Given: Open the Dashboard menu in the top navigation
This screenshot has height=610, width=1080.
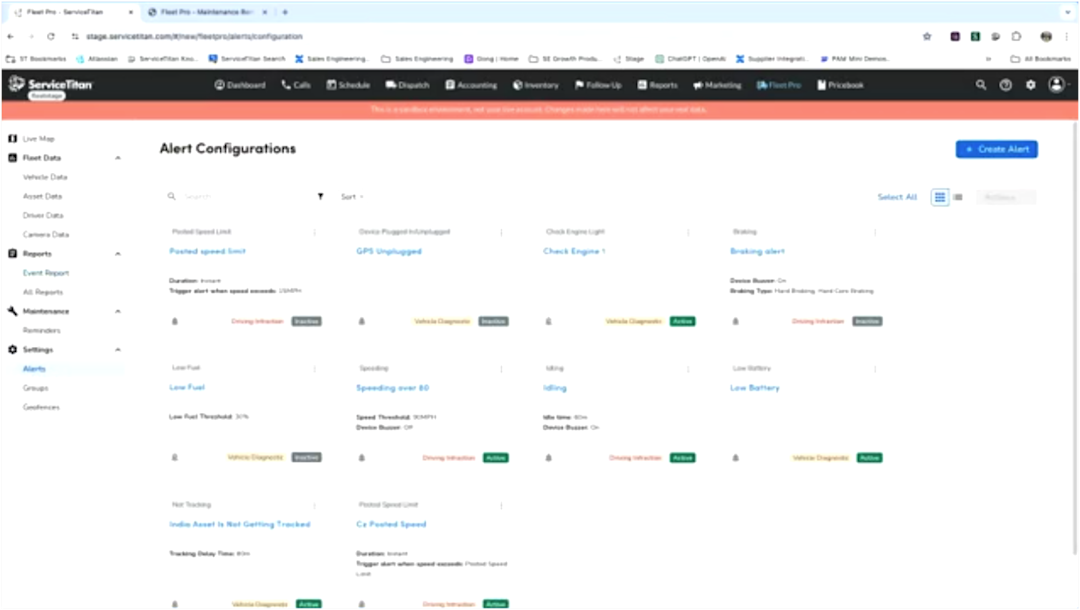Looking at the screenshot, I should tap(240, 85).
